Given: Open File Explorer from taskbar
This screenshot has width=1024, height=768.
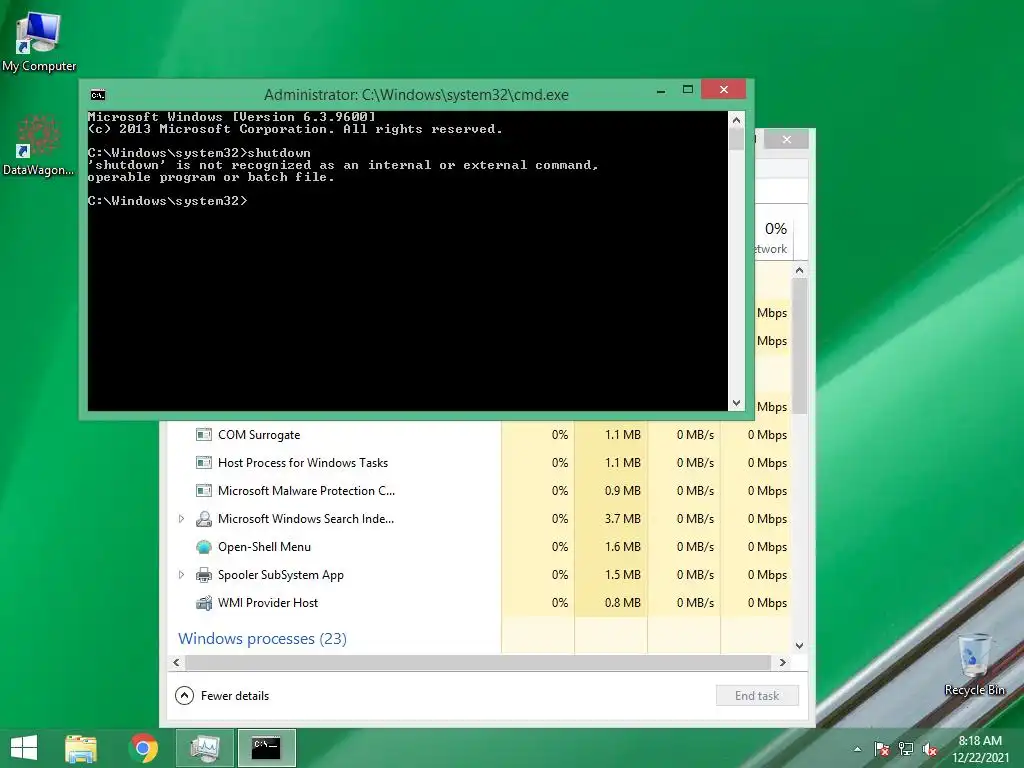Looking at the screenshot, I should [x=81, y=748].
